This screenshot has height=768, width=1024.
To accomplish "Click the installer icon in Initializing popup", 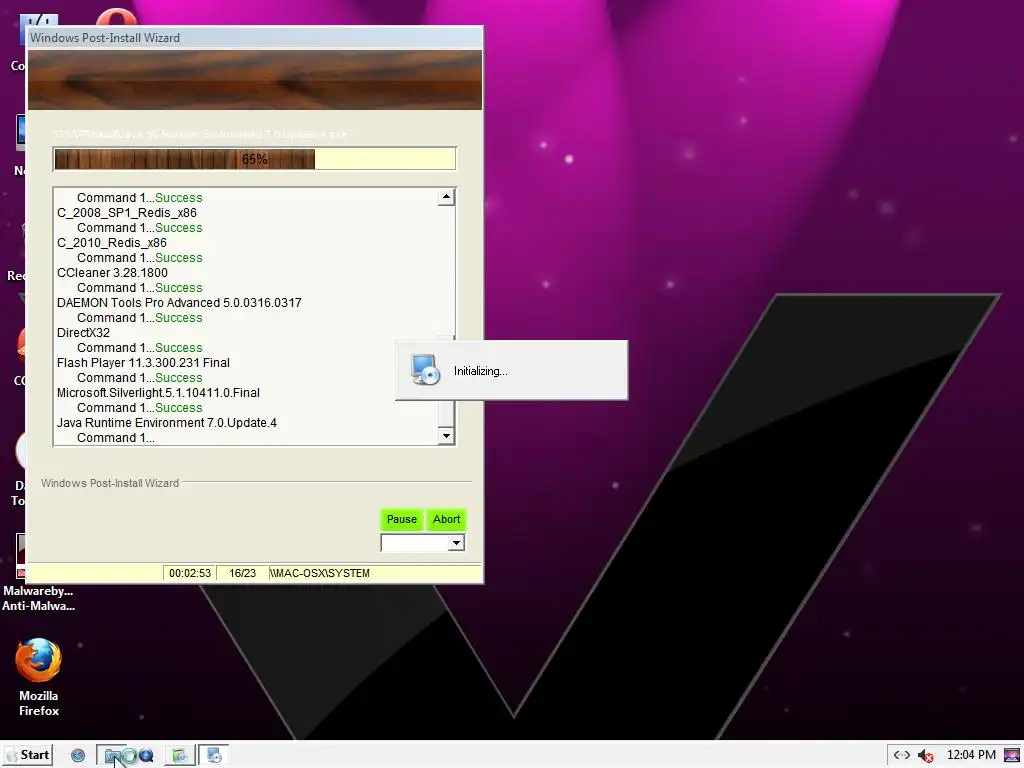I will (425, 370).
